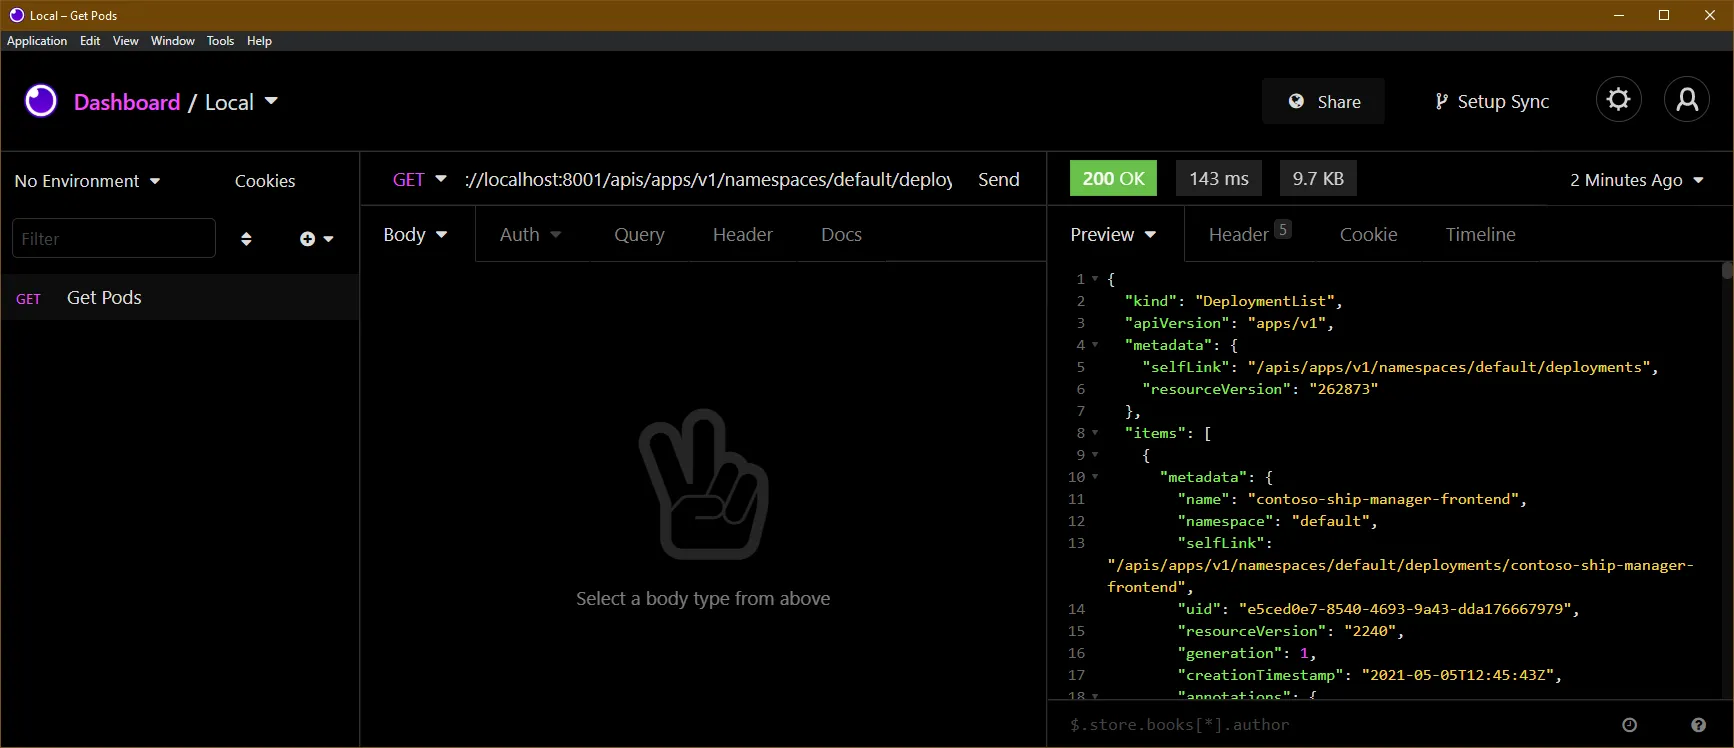This screenshot has width=1734, height=748.
Task: Click the sidebar Filter input field
Action: click(114, 238)
